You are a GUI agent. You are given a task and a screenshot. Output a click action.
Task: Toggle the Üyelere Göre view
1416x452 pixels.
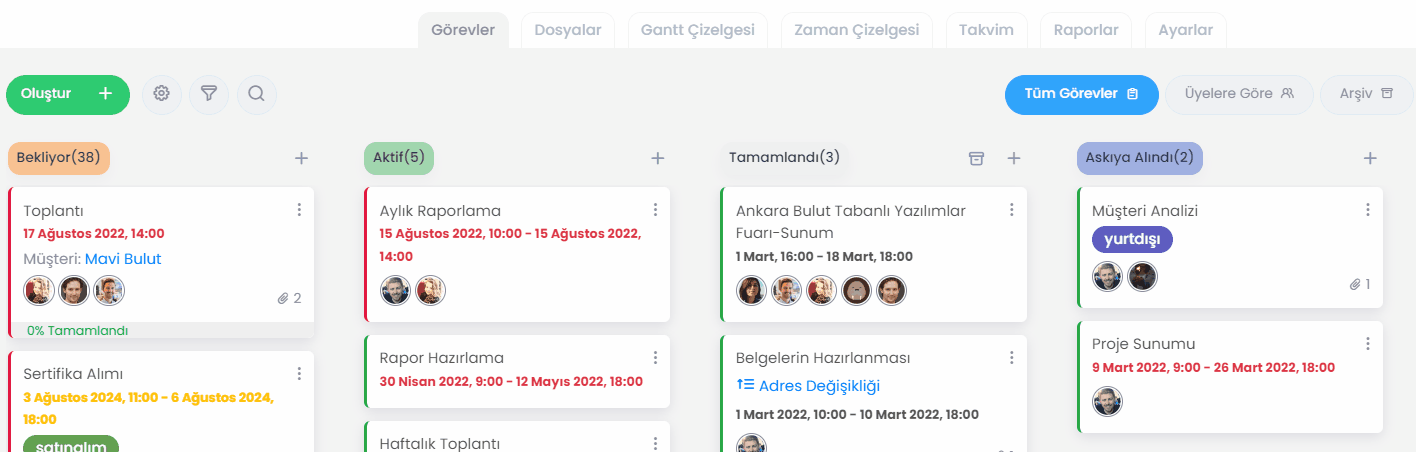tap(1239, 94)
